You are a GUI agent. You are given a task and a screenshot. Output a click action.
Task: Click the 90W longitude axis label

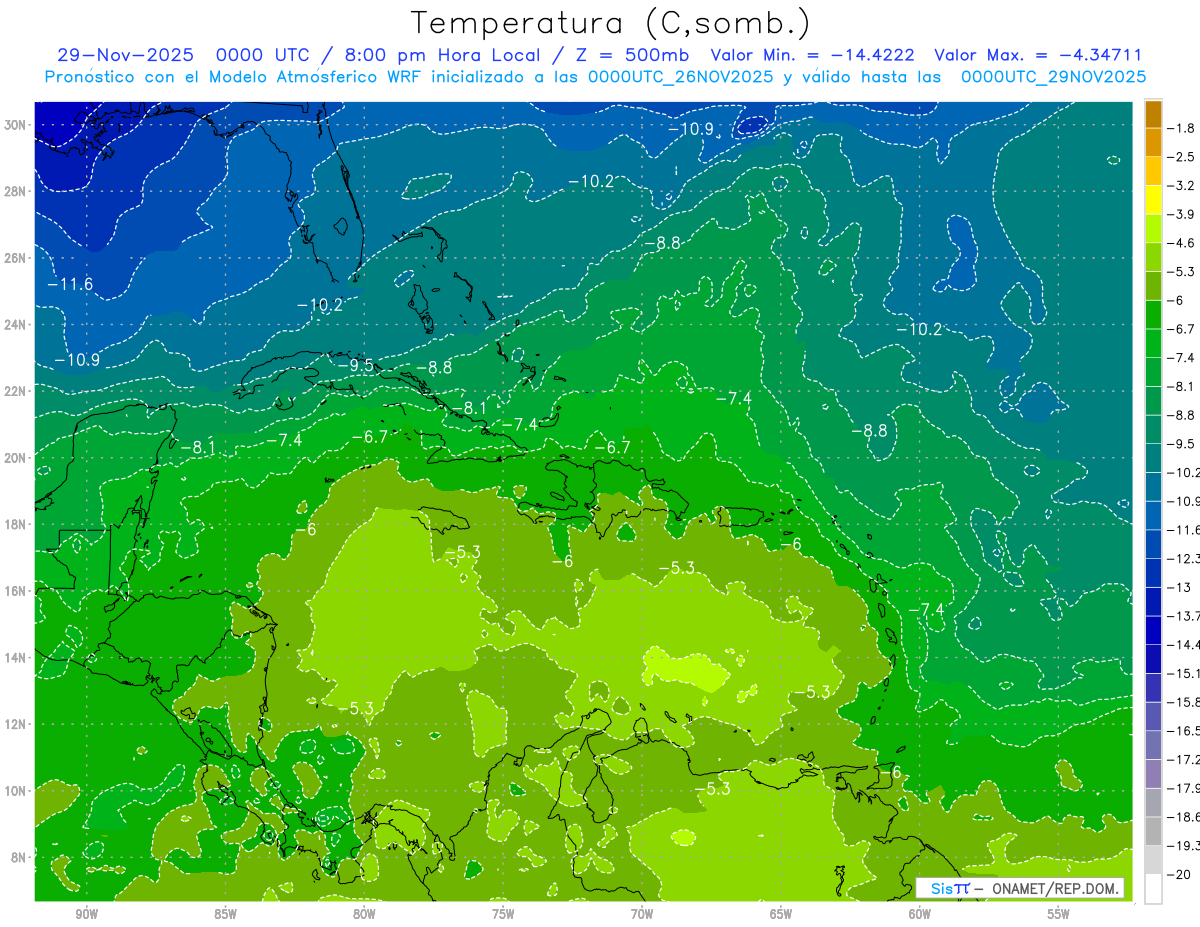tap(86, 914)
